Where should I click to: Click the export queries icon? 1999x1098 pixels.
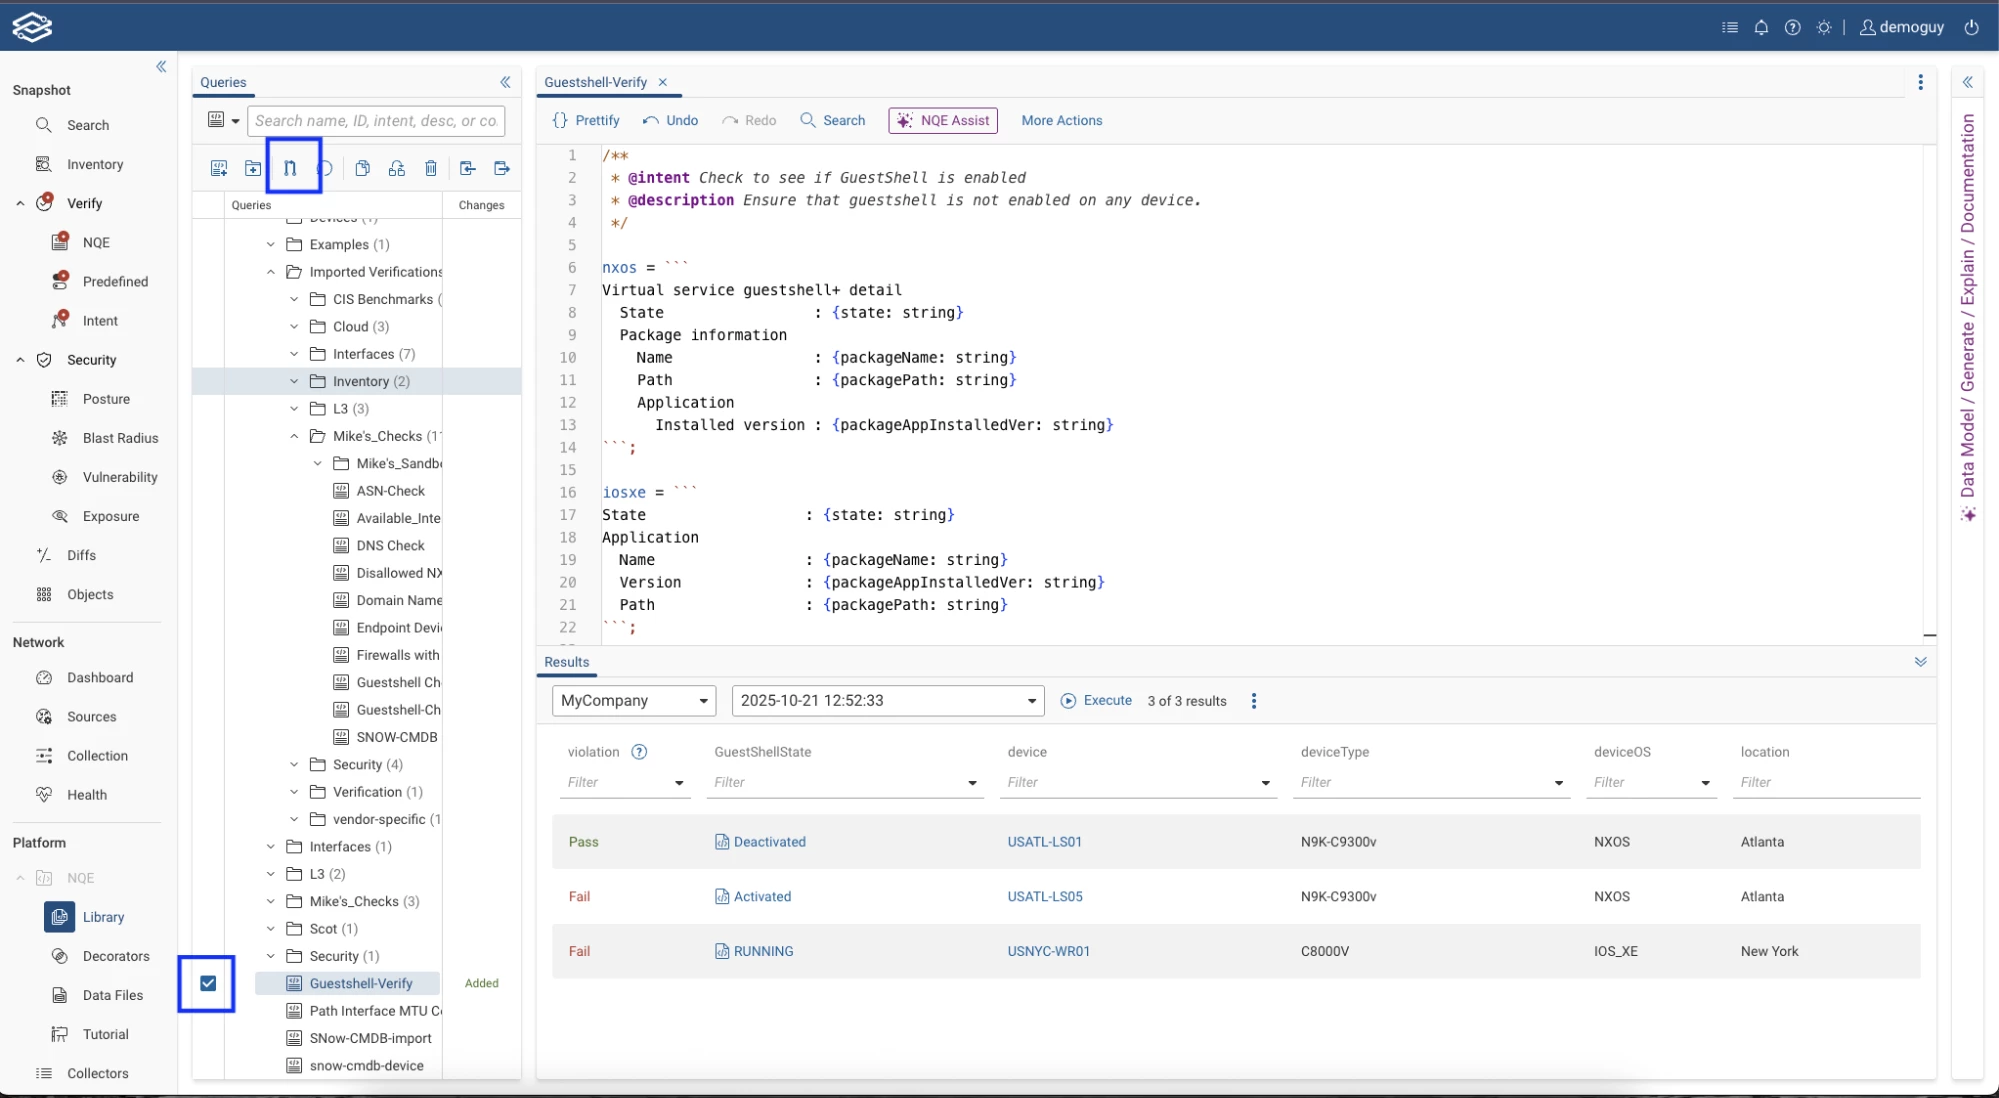click(502, 168)
